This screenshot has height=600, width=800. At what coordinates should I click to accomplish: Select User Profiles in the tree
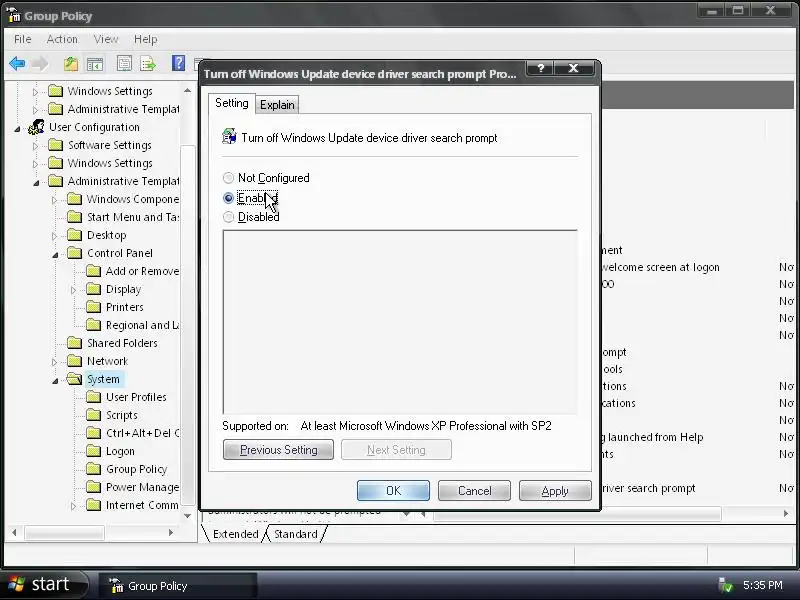point(136,397)
